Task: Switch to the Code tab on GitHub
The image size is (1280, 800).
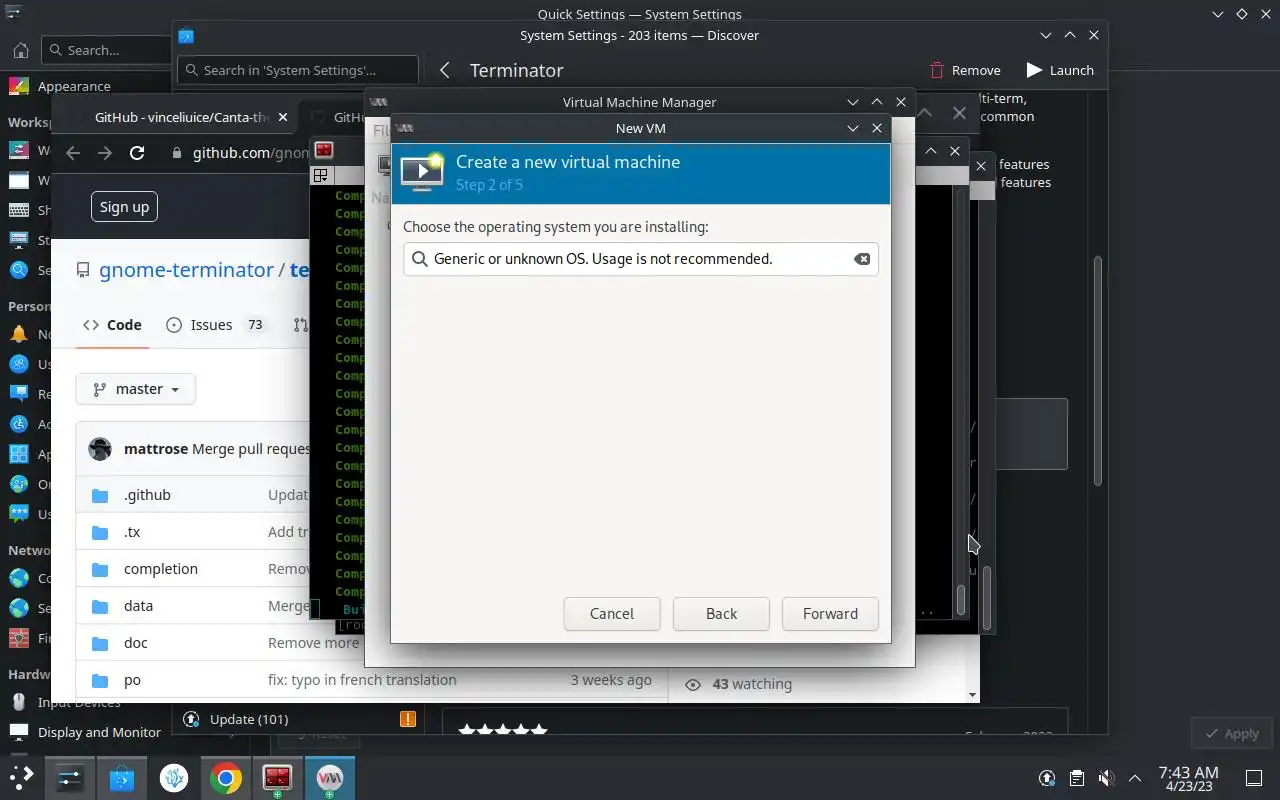Action: click(112, 325)
